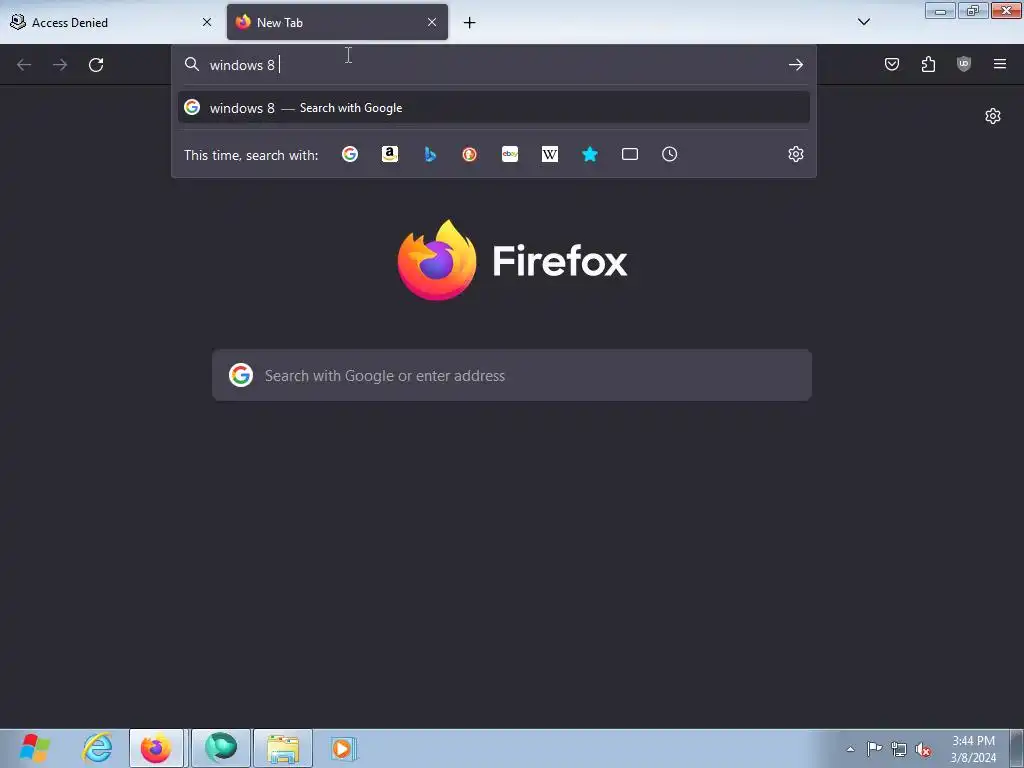Focus the 'Search with Google or enter address' box
Screen dimensions: 1024x768
click(512, 376)
